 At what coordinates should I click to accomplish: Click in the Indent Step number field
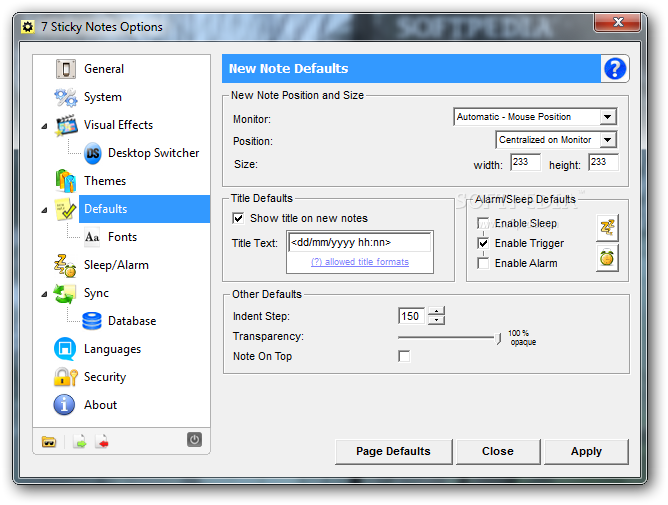(x=411, y=316)
